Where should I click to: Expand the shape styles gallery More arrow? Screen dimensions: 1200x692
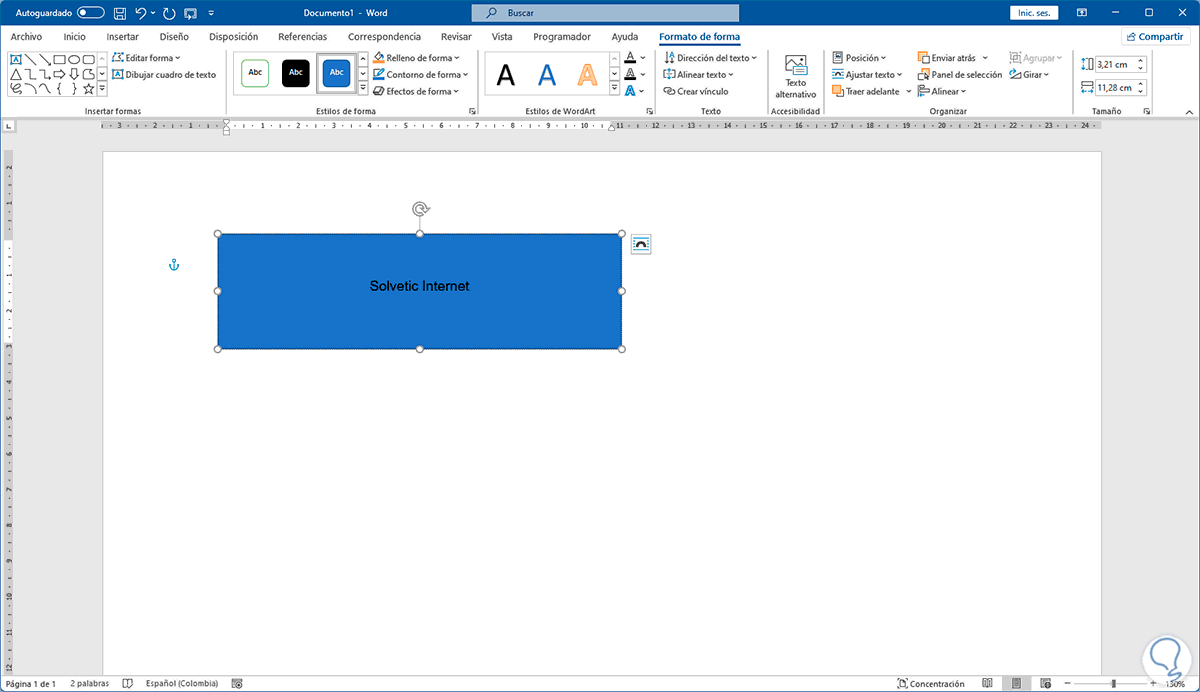[363, 89]
